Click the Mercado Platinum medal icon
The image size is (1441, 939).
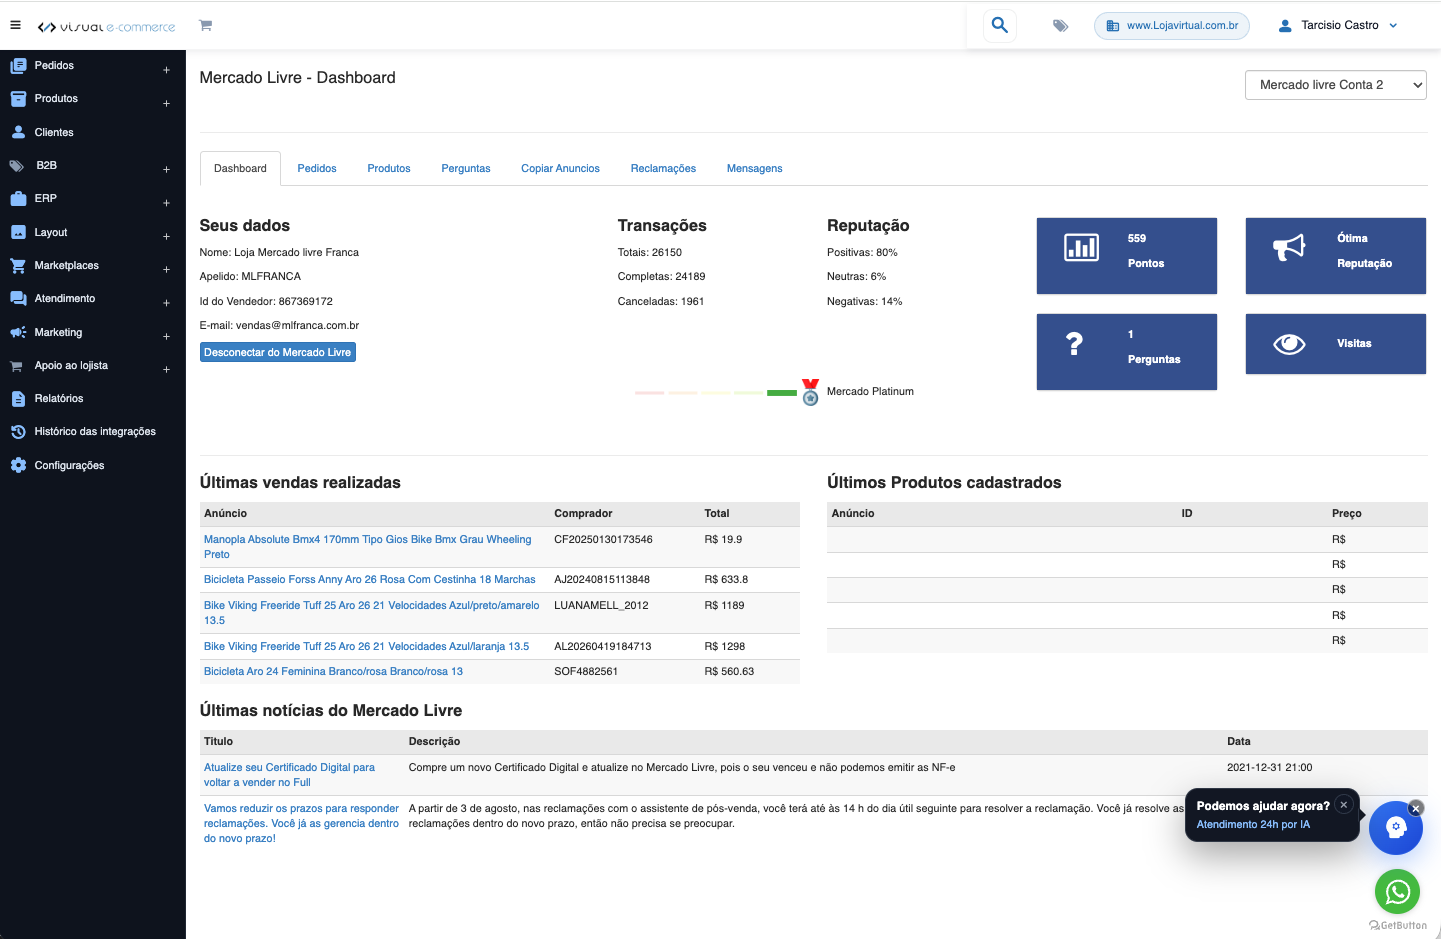point(810,392)
